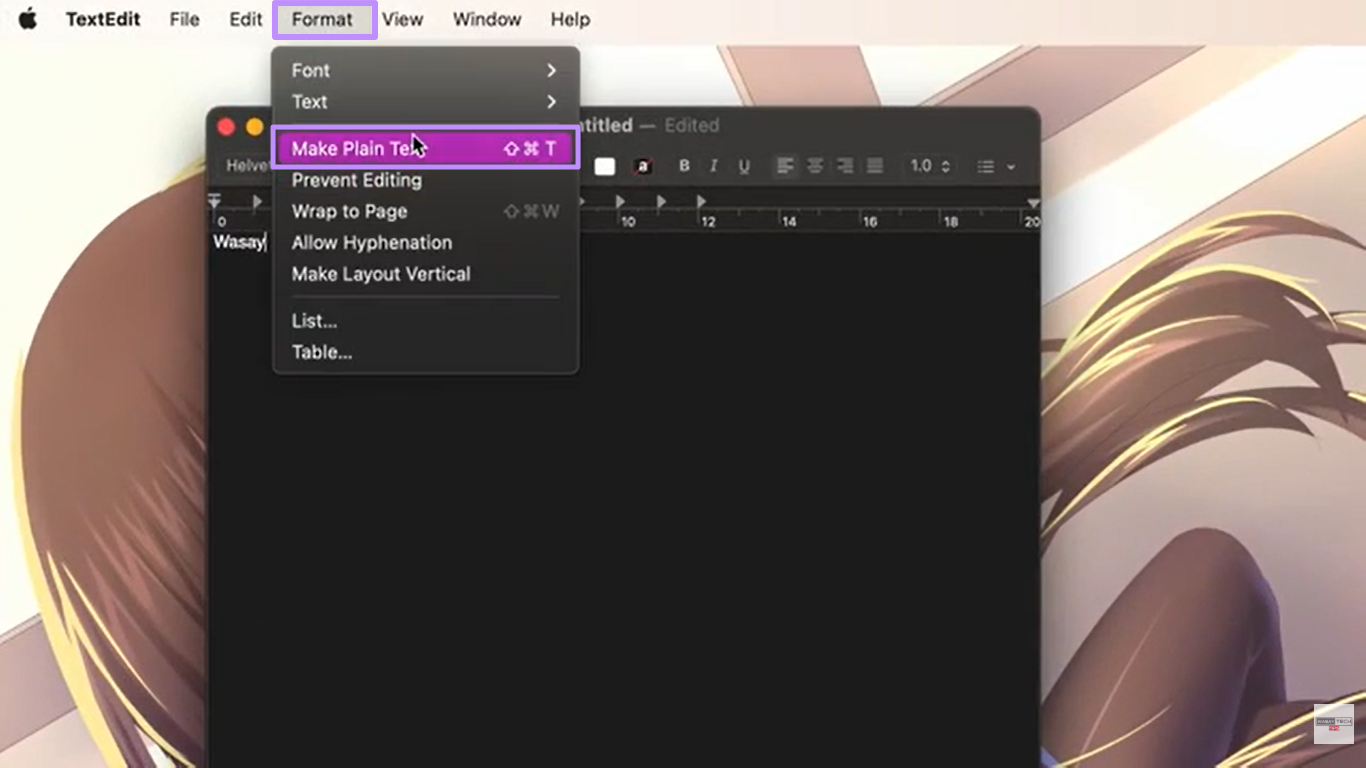Insert a table via Table option
This screenshot has width=1366, height=768.
[x=321, y=351]
